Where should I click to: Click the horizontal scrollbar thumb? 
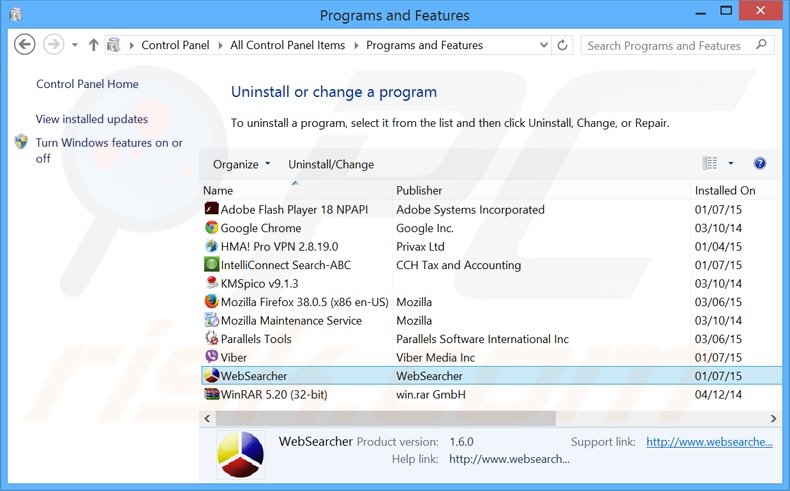pos(385,418)
